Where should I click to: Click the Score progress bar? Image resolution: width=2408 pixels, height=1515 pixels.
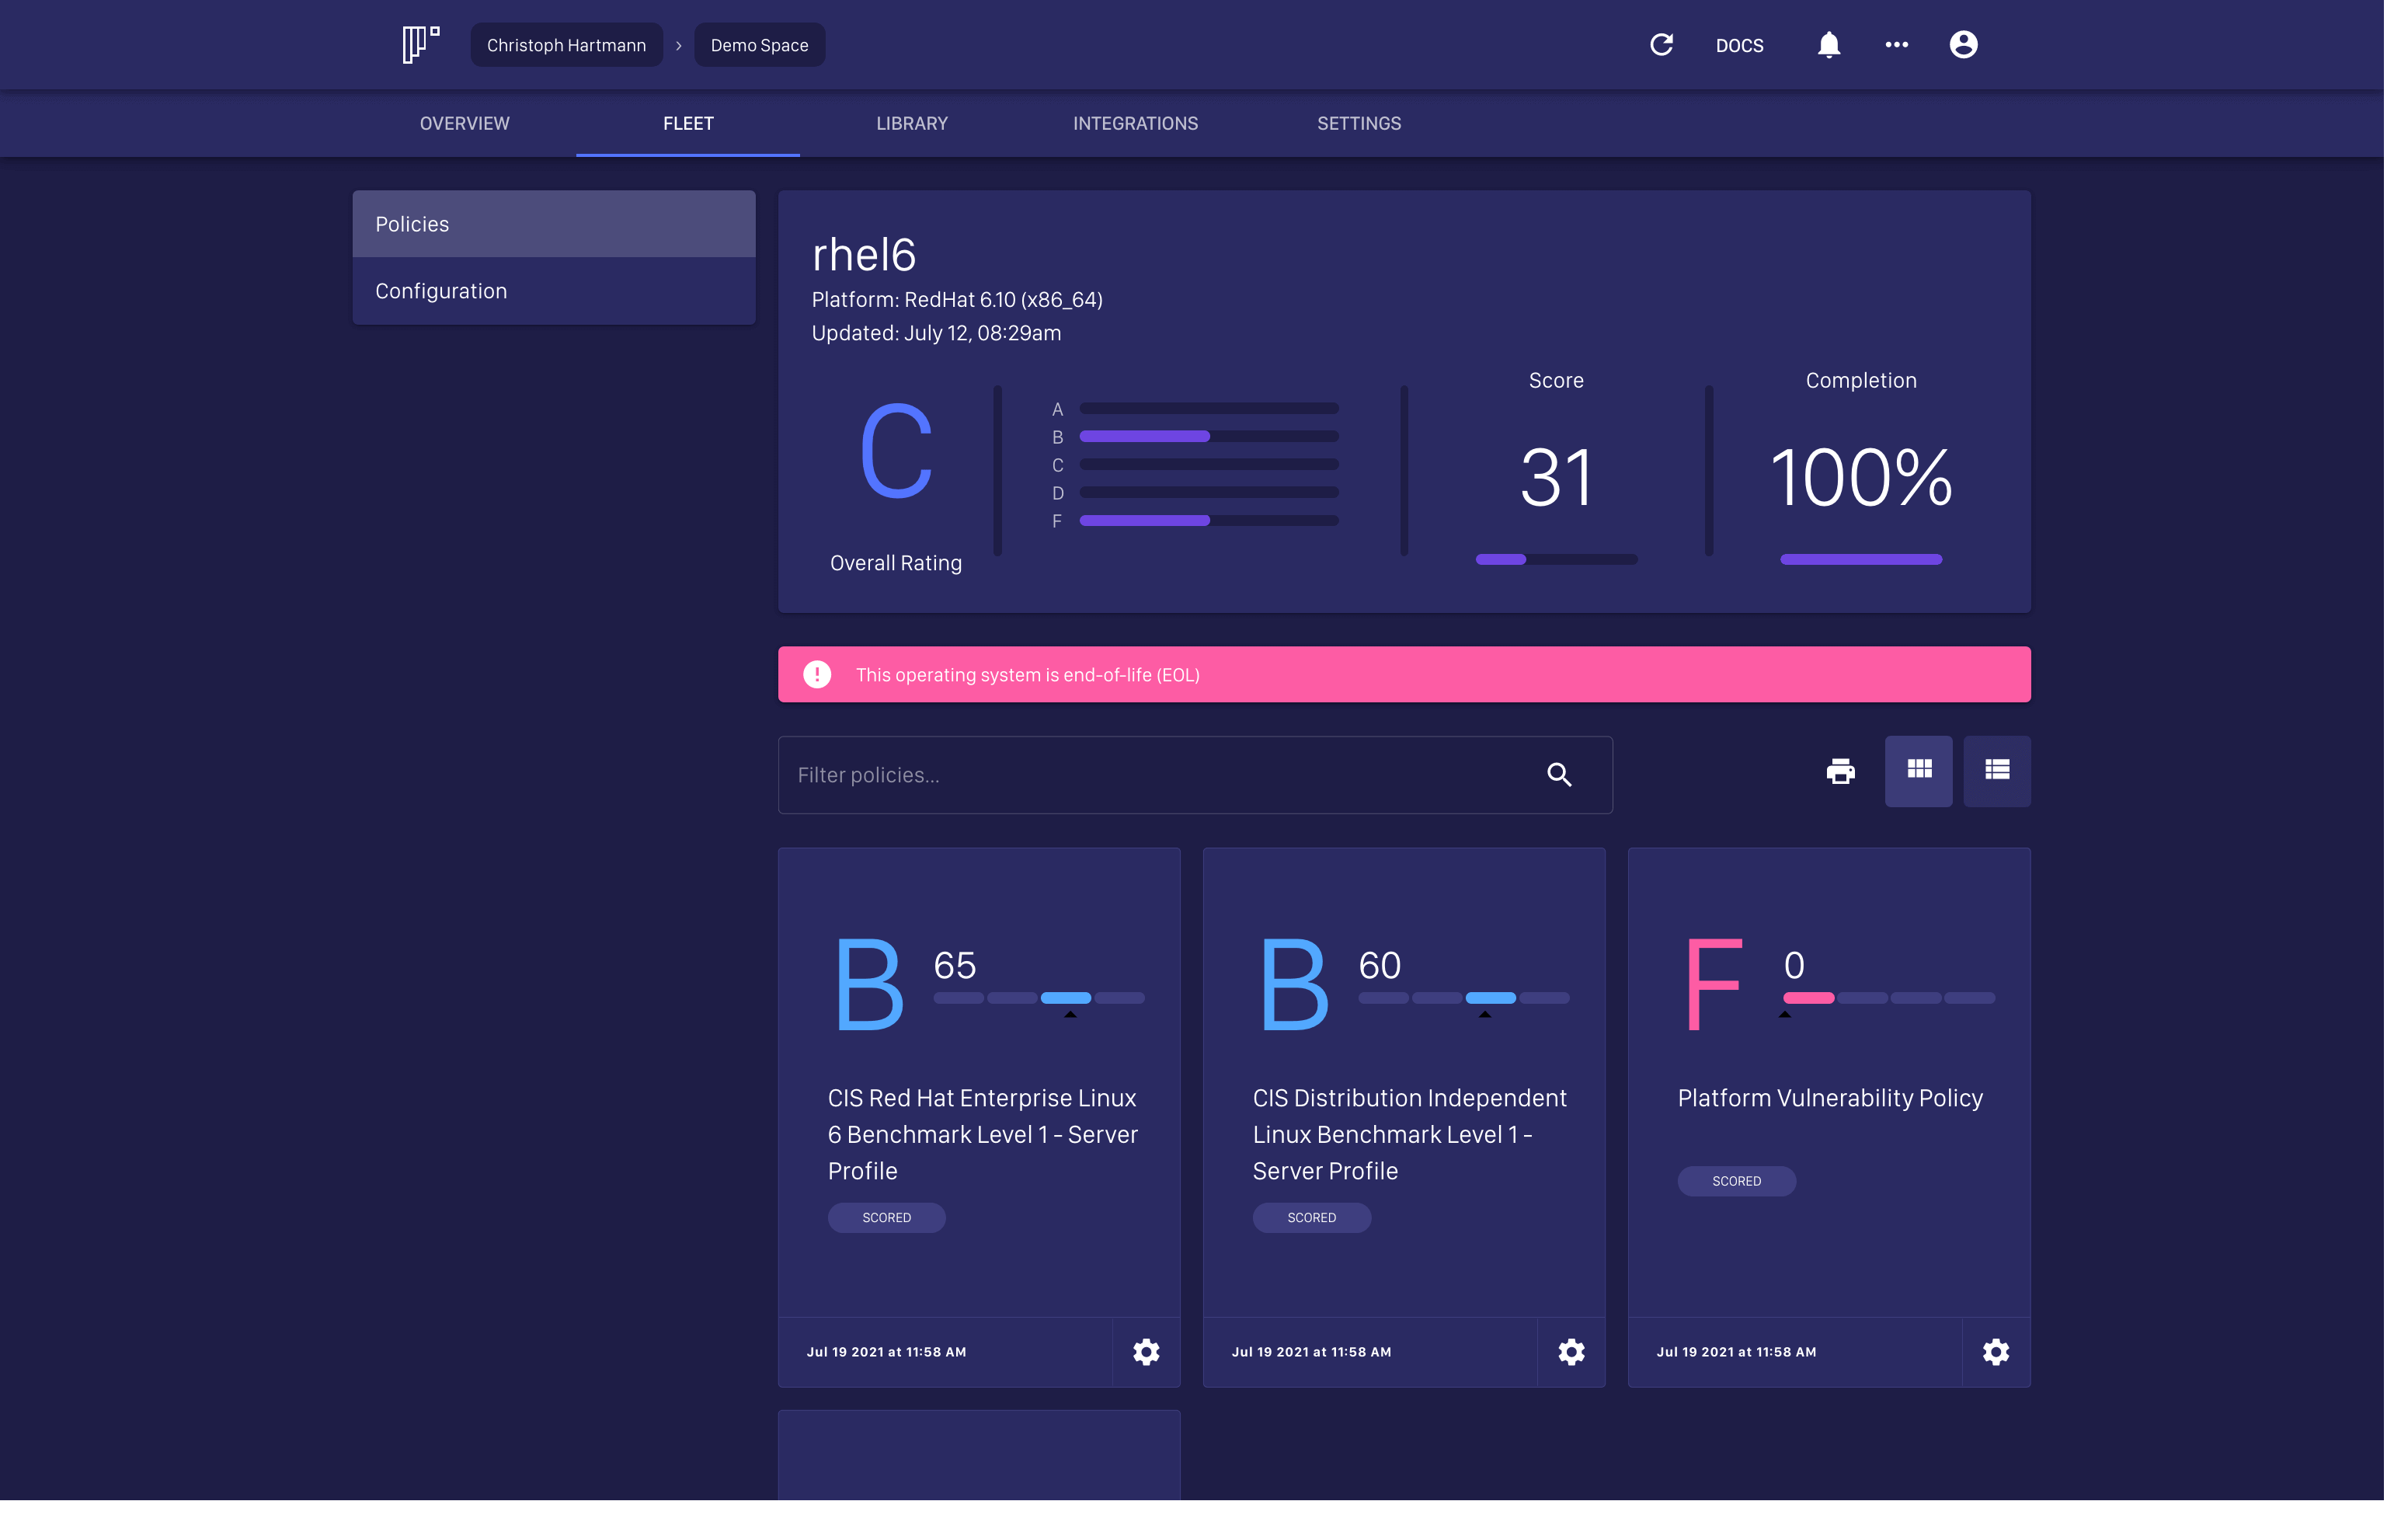pyautogui.click(x=1556, y=560)
